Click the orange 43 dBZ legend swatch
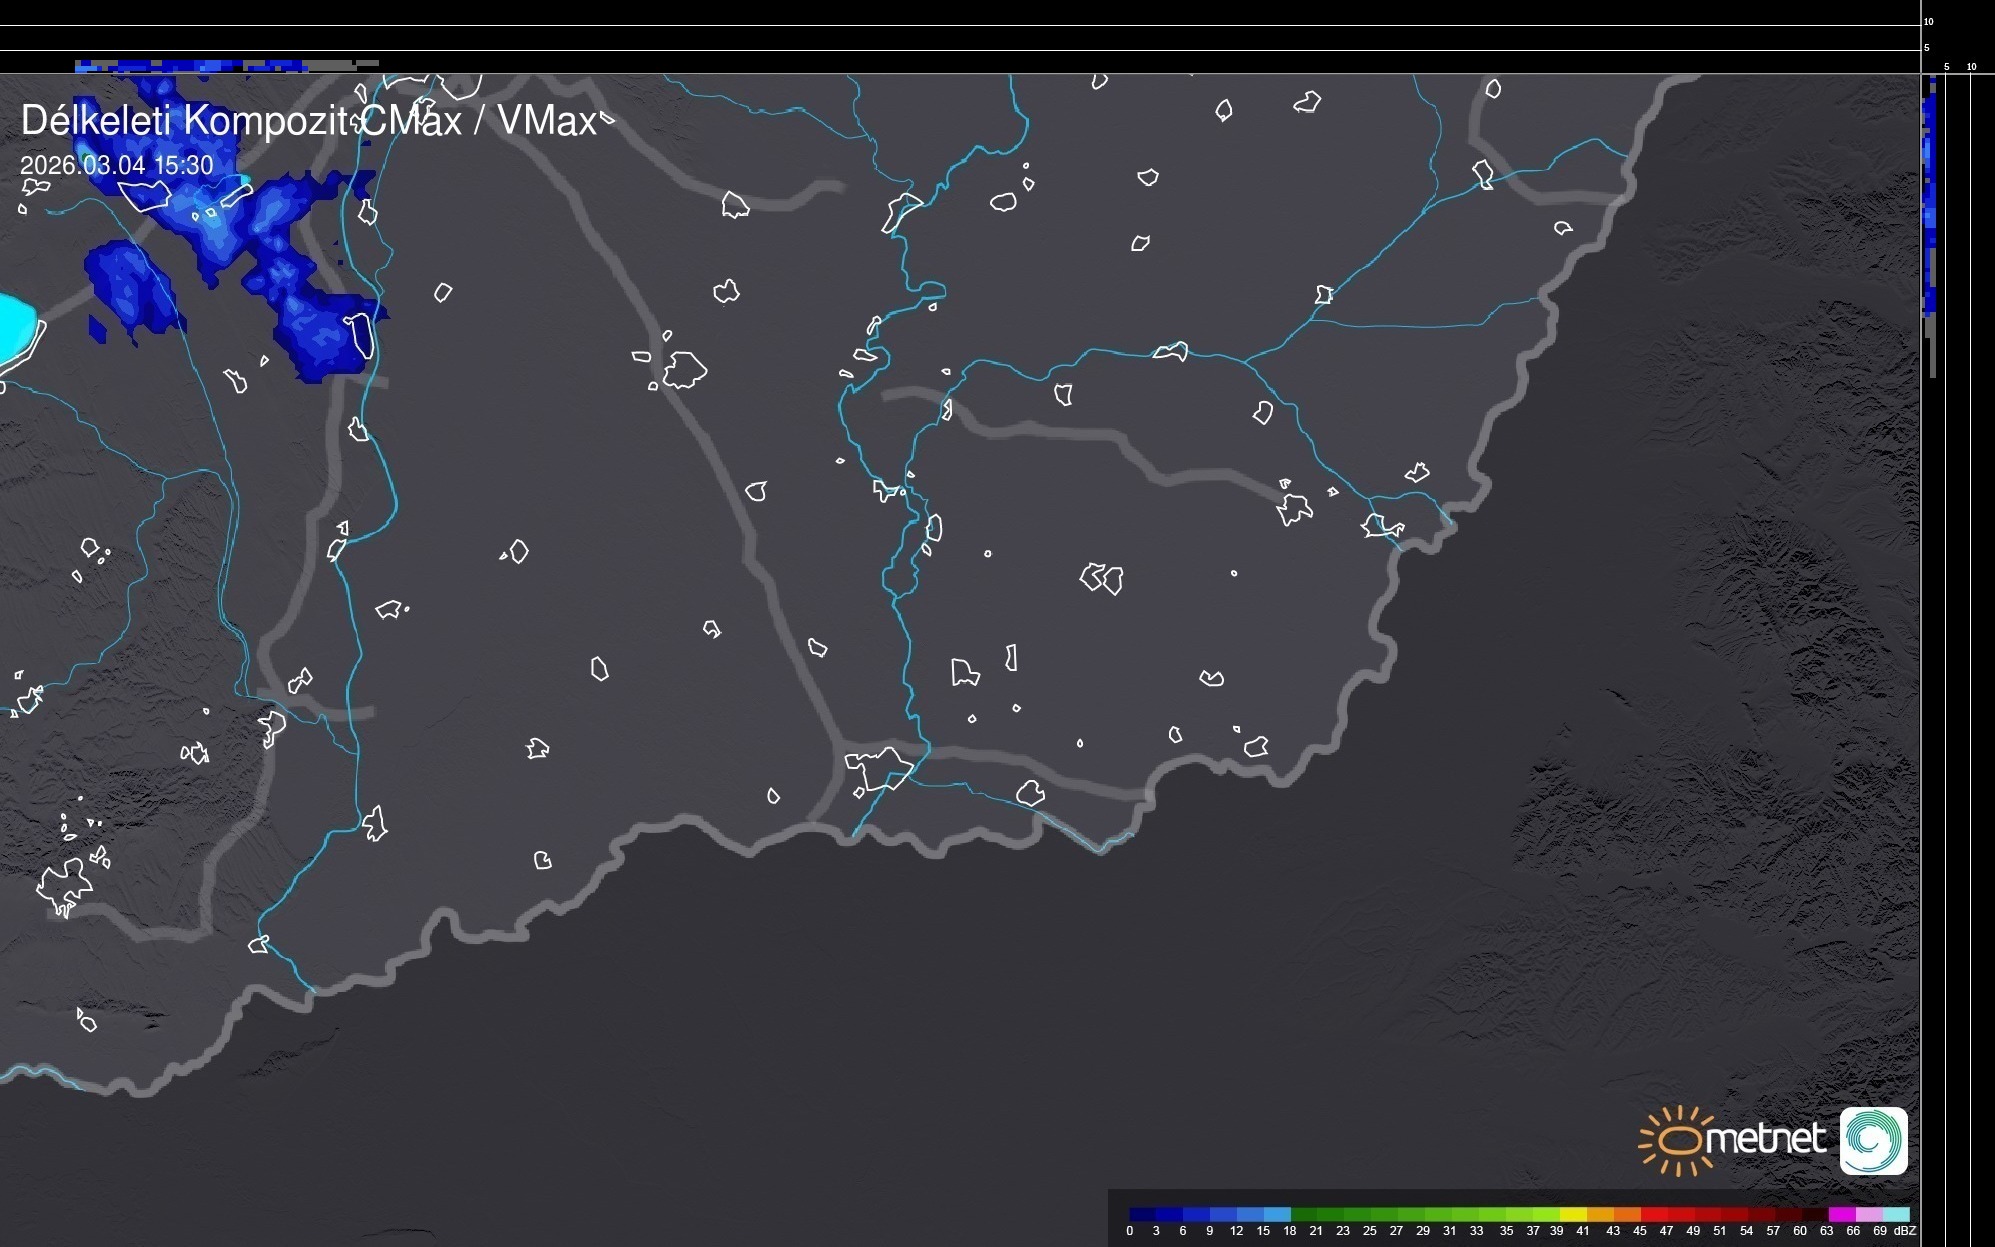Viewport: 1995px width, 1247px height. point(1626,1215)
